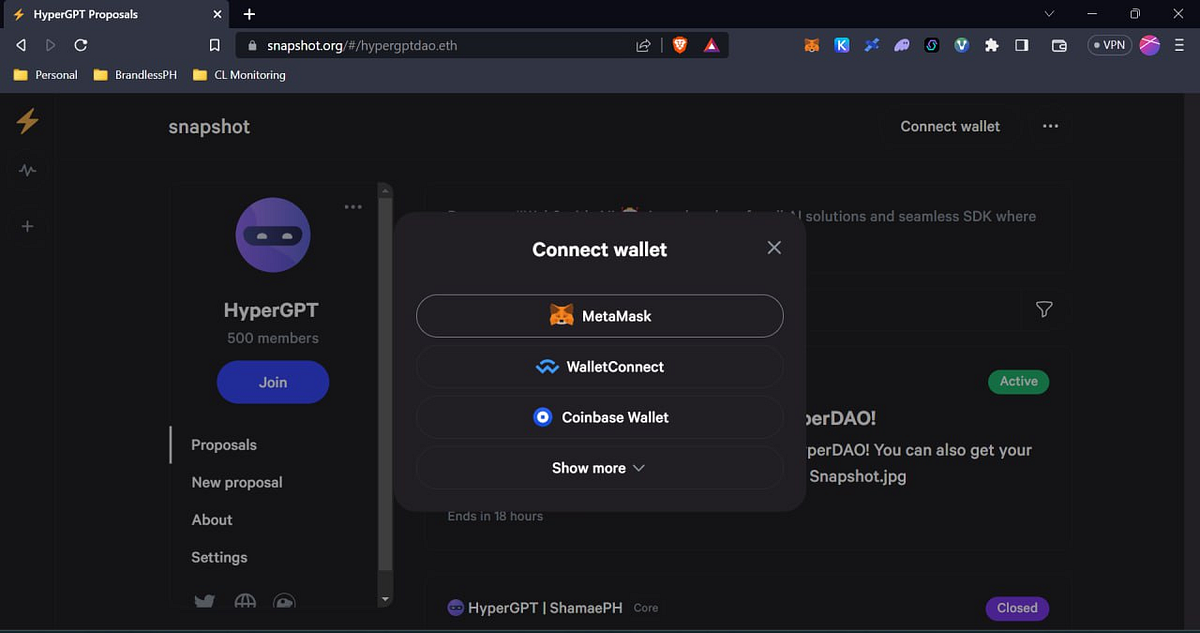Open the MetaMask browser extension icon

(x=811, y=45)
